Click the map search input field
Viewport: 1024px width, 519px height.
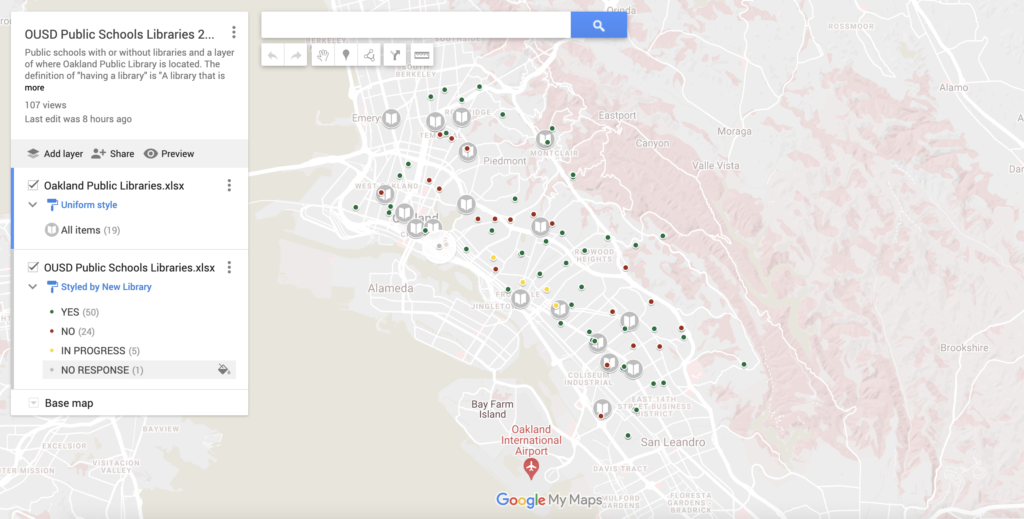click(416, 25)
